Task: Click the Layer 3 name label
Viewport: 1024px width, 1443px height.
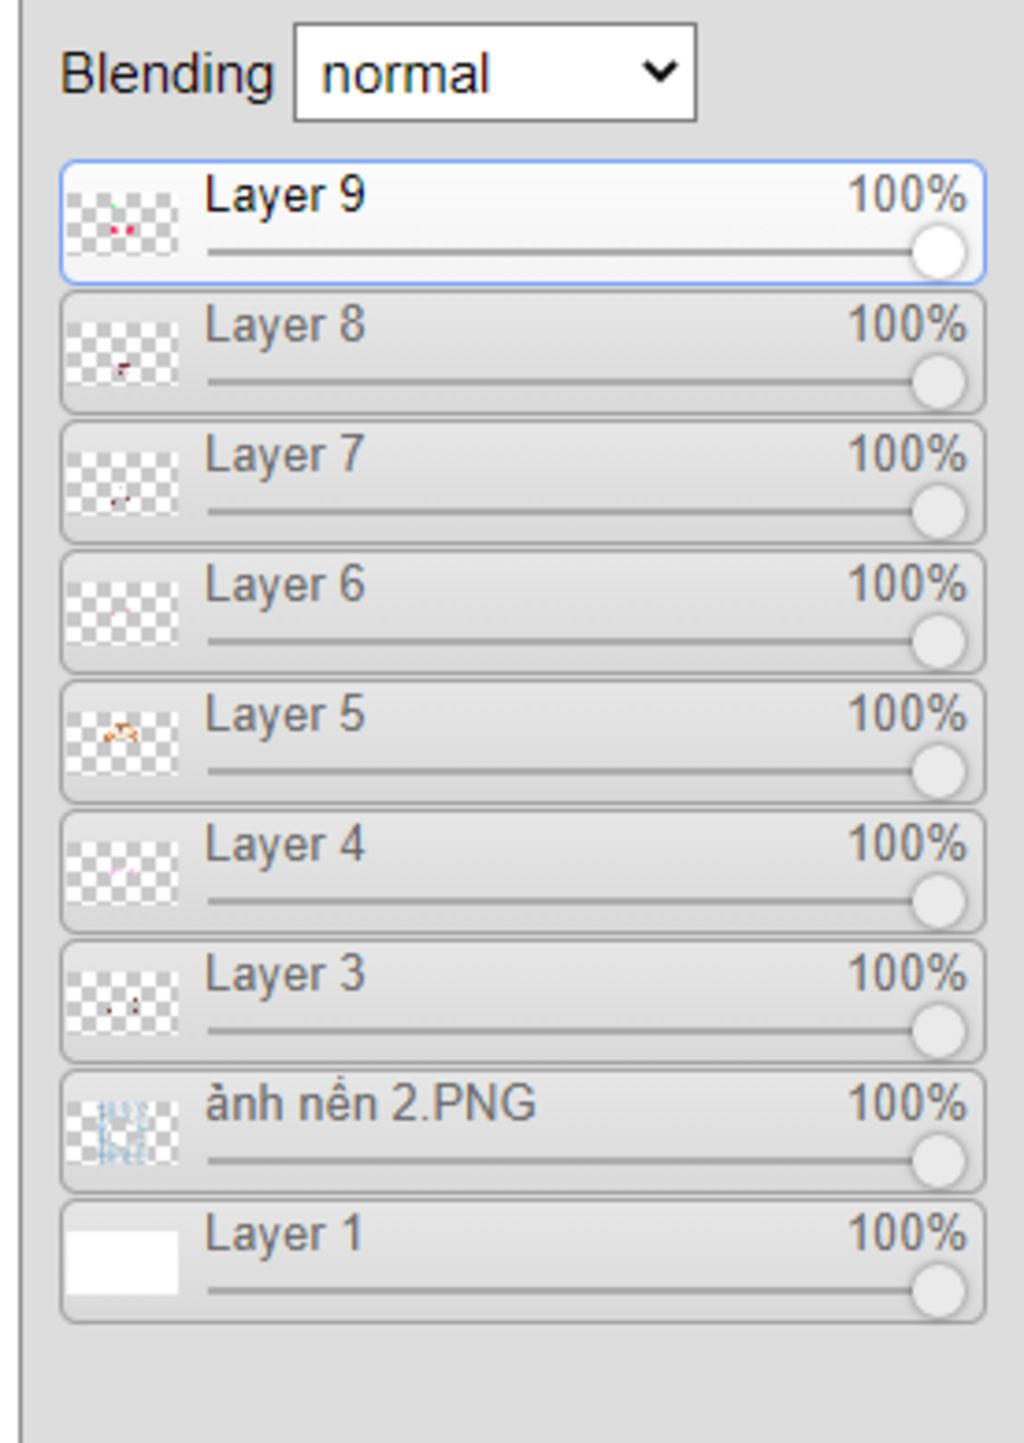Action: [285, 976]
